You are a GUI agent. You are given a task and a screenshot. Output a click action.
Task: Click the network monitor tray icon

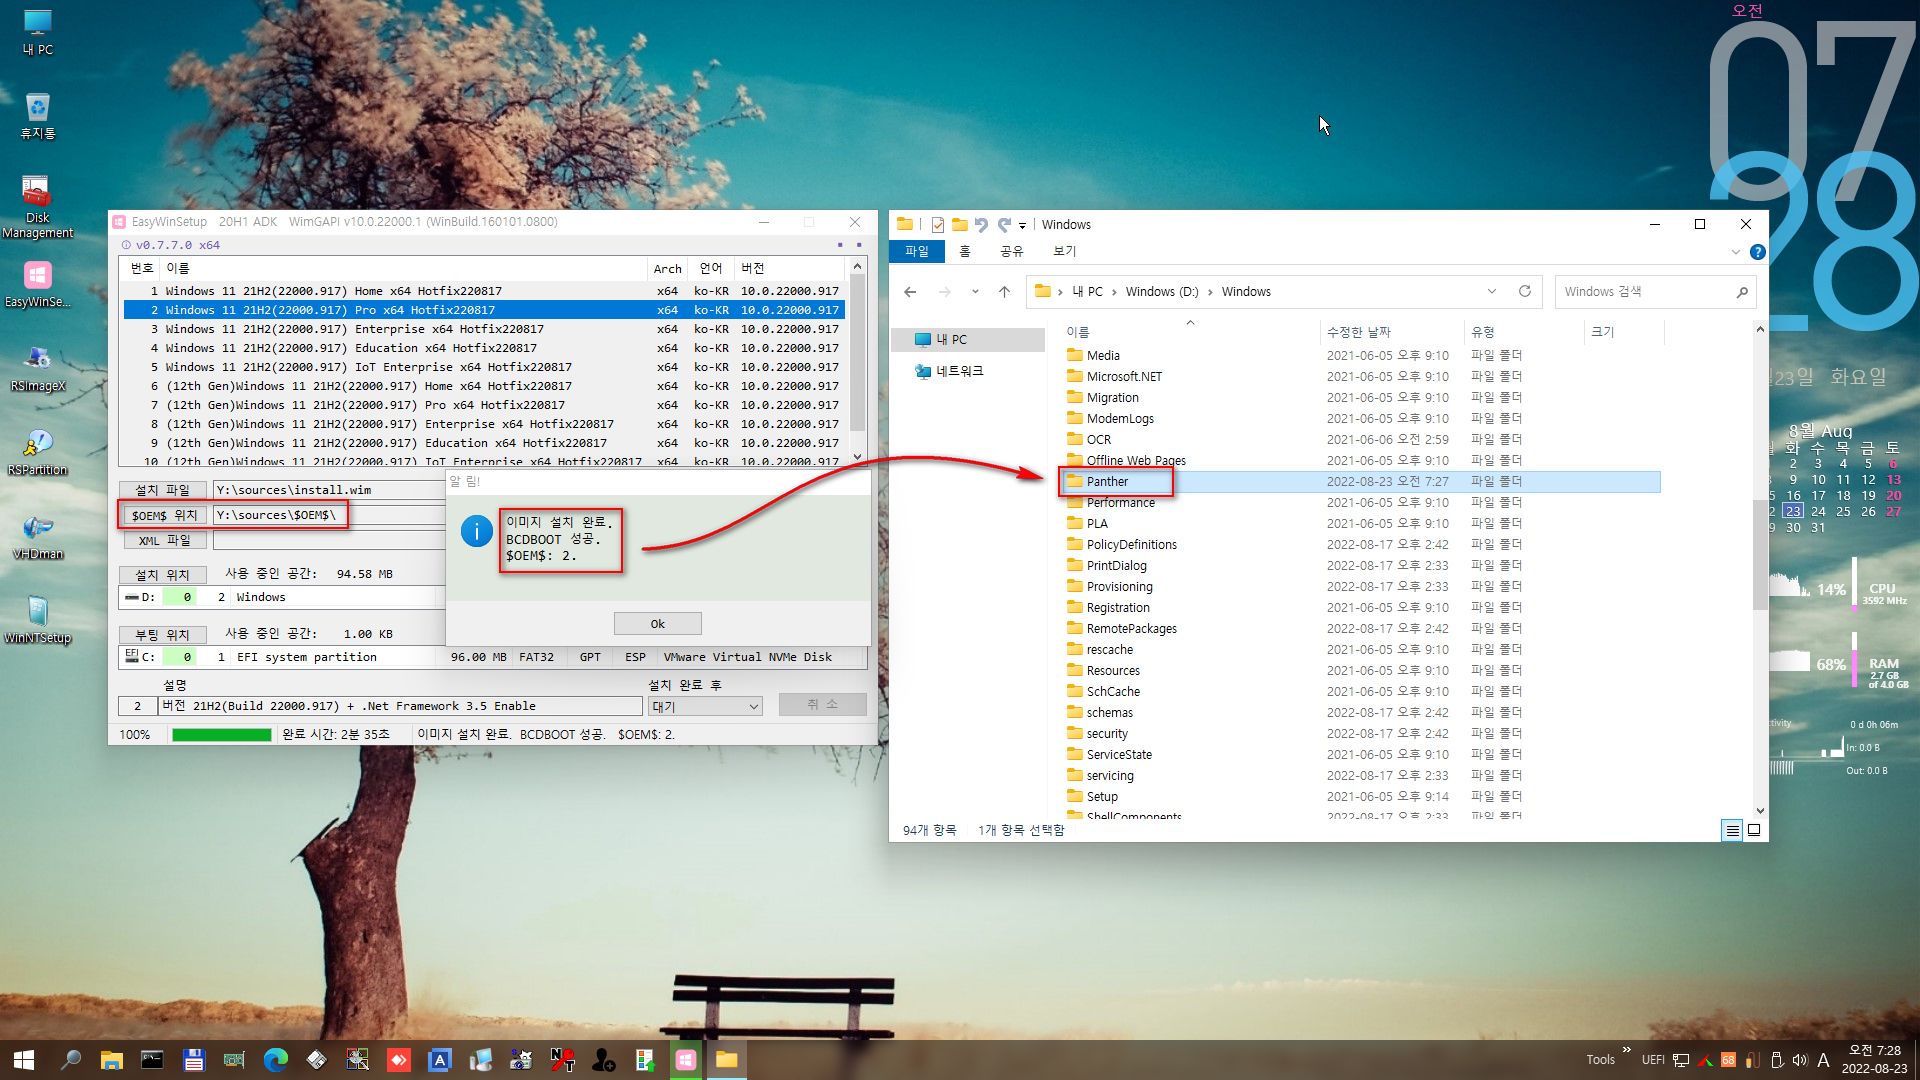click(x=1681, y=1060)
